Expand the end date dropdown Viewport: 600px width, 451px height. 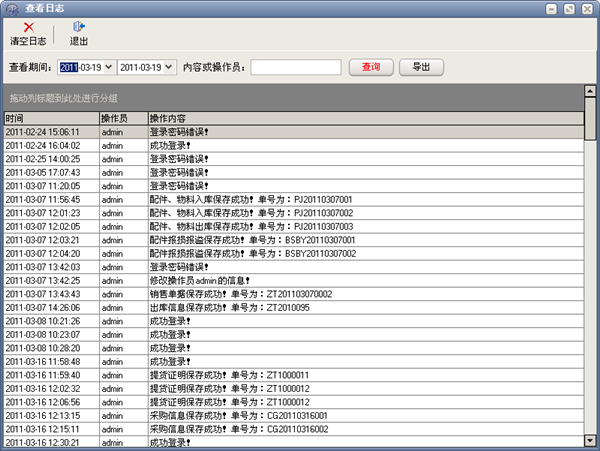(167, 68)
